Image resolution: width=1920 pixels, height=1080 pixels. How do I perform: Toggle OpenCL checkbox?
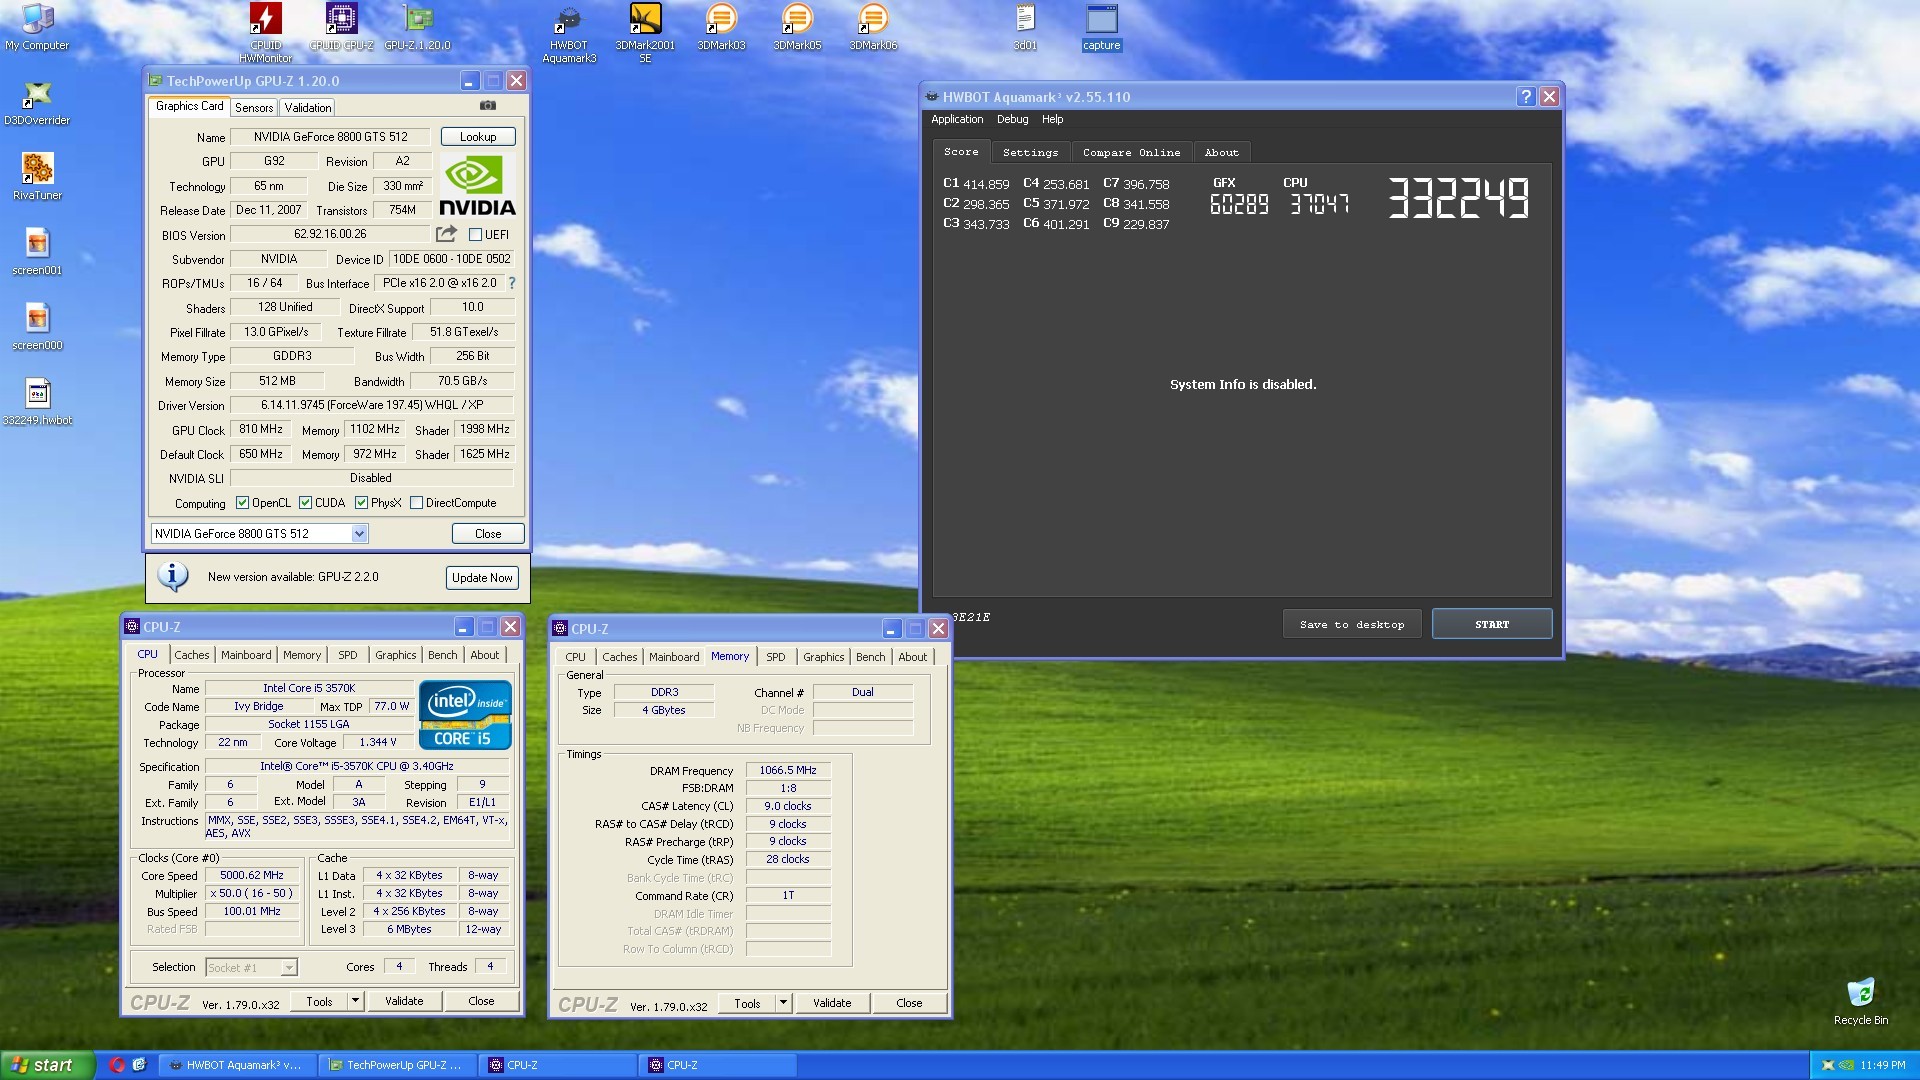click(x=242, y=503)
